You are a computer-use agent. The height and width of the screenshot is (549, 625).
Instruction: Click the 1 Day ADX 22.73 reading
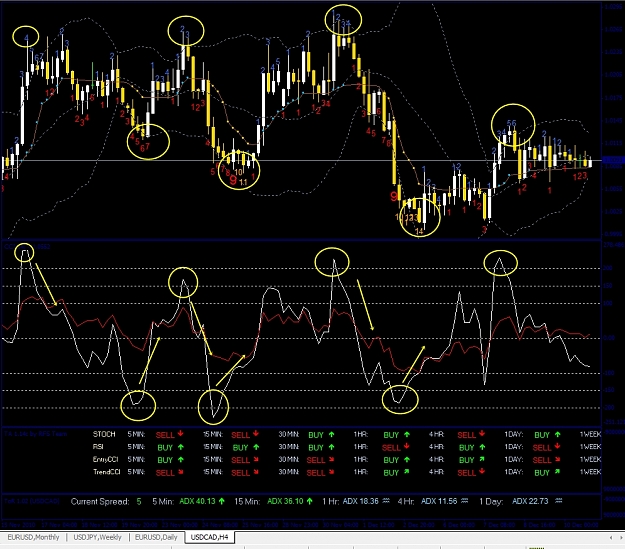[x=530, y=501]
